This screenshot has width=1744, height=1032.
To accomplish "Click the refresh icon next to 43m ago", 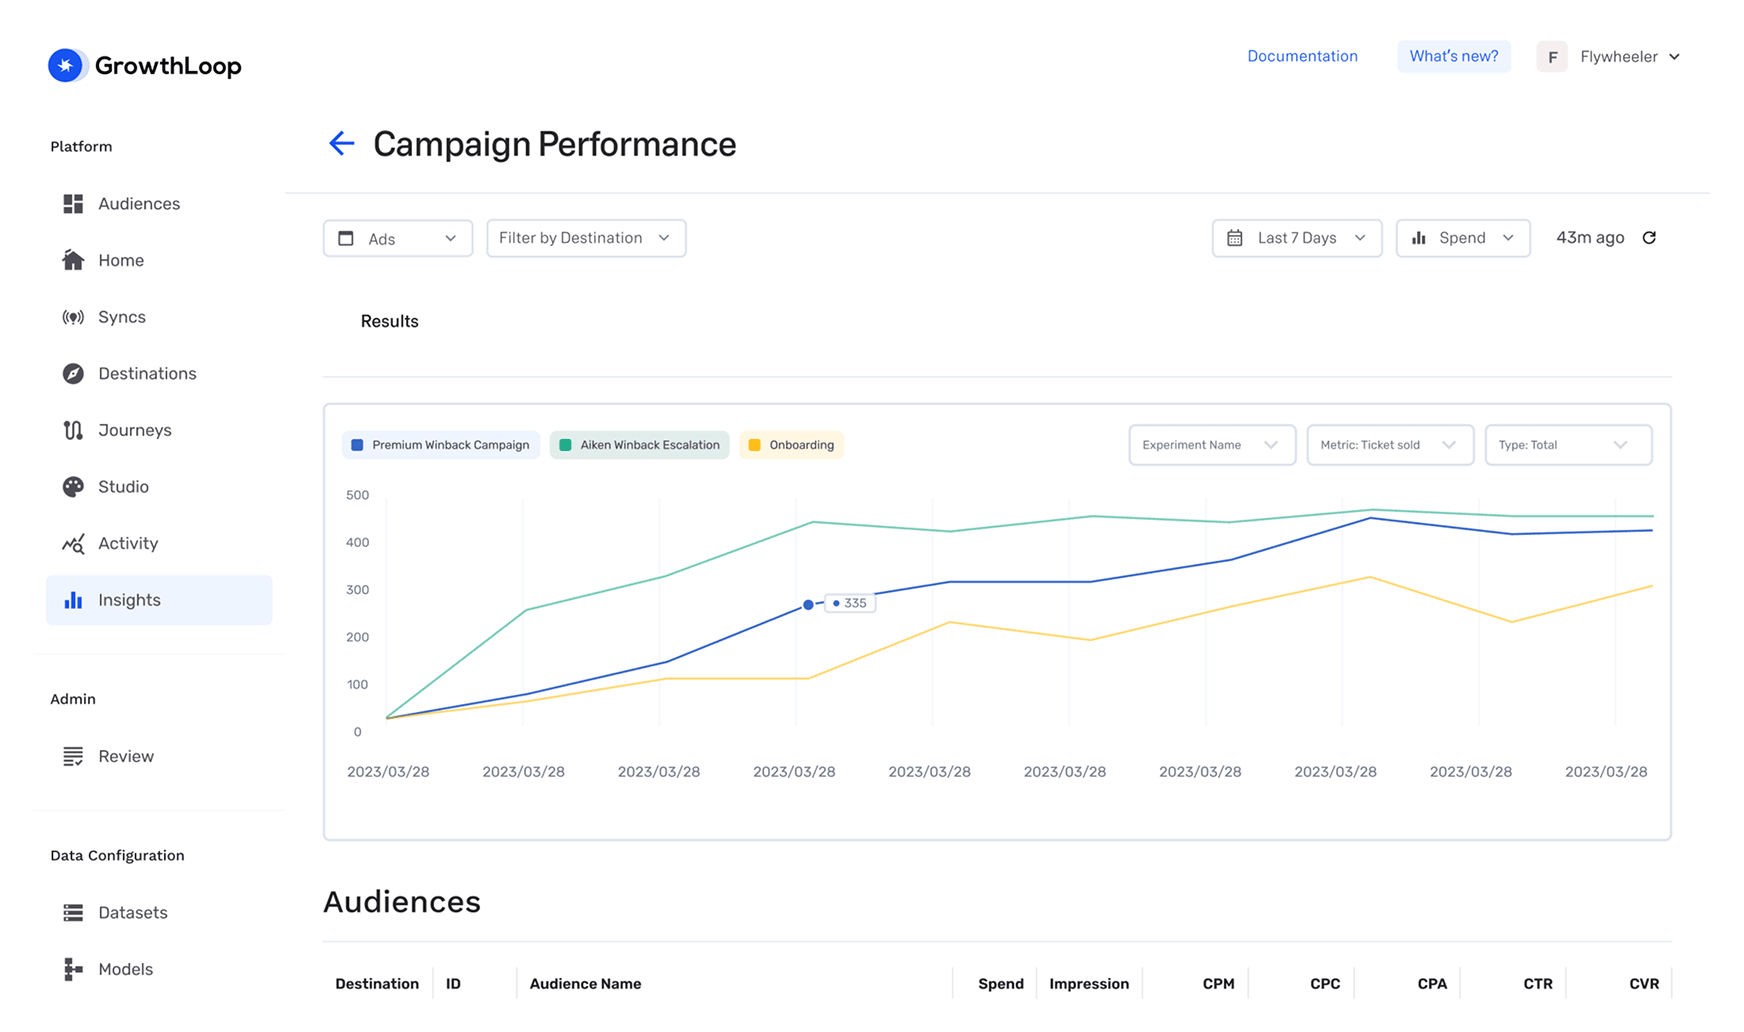I will [x=1649, y=238].
